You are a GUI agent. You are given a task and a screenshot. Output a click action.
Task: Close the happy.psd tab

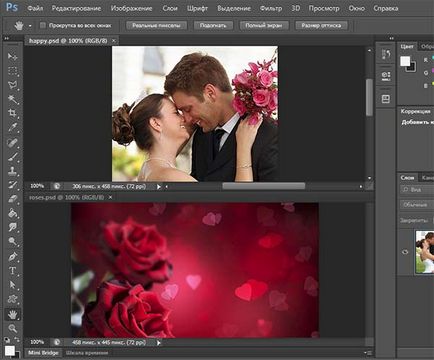coord(114,41)
